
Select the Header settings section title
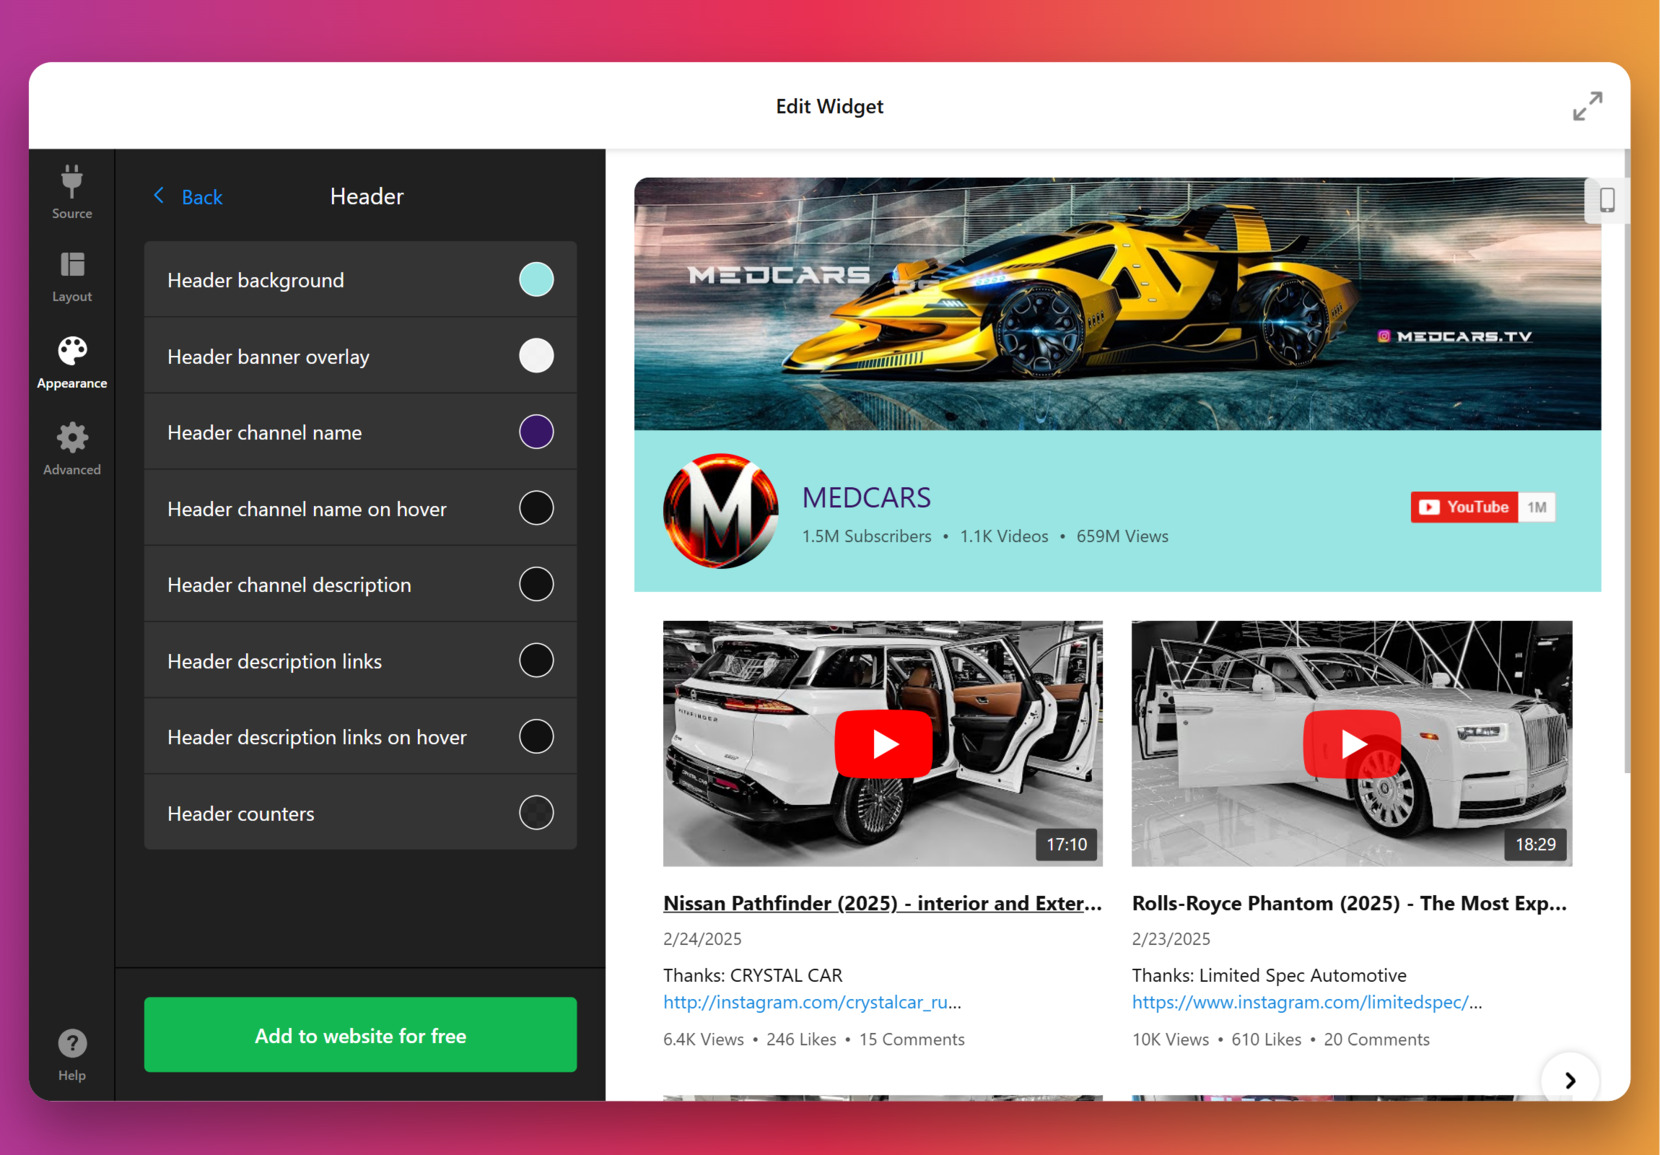tap(366, 196)
